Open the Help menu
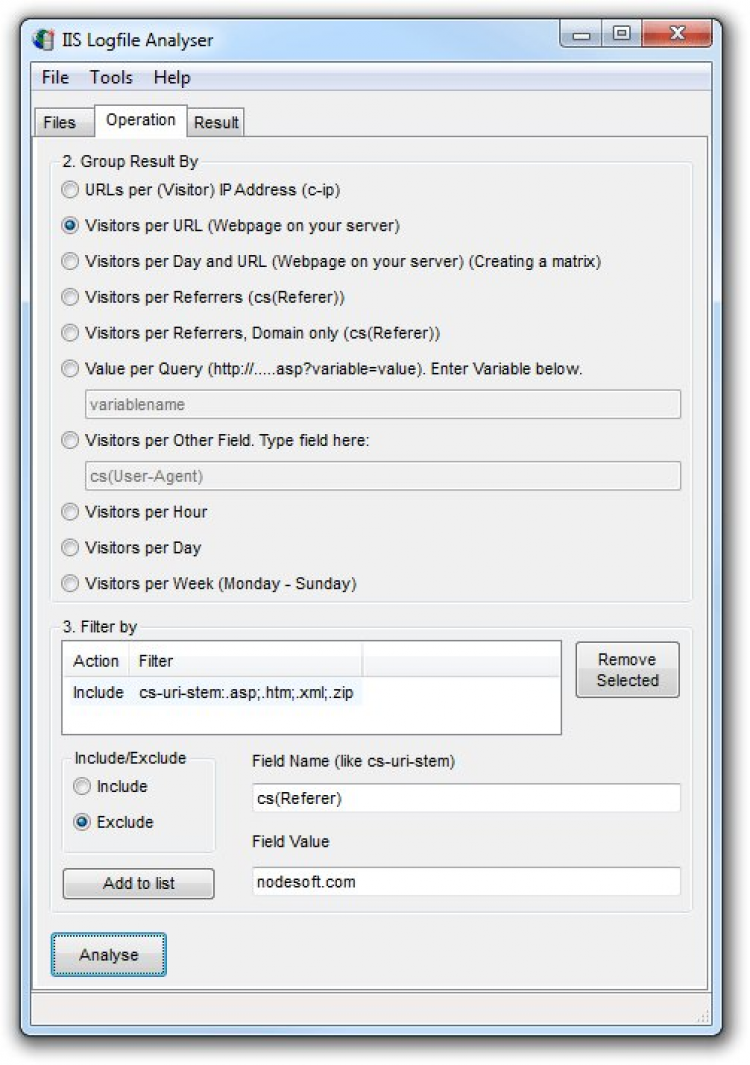 (172, 77)
